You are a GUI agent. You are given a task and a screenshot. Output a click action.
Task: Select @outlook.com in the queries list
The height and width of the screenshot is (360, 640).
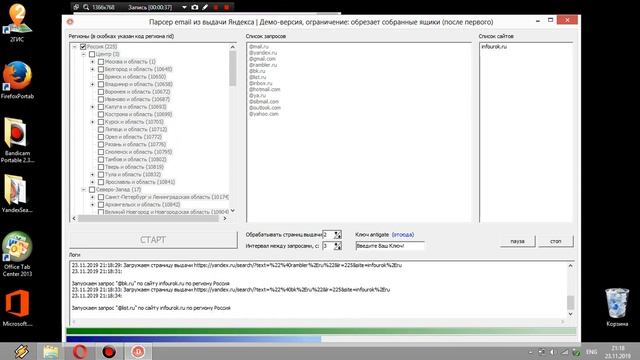coord(265,108)
